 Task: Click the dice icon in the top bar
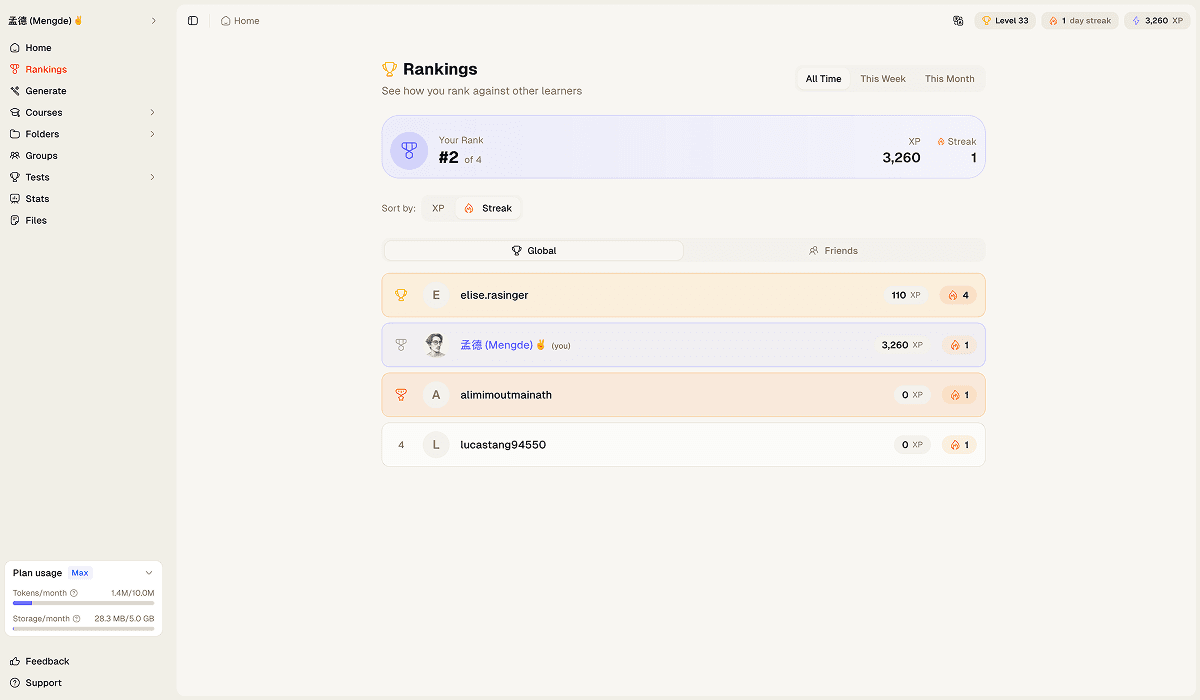(958, 20)
